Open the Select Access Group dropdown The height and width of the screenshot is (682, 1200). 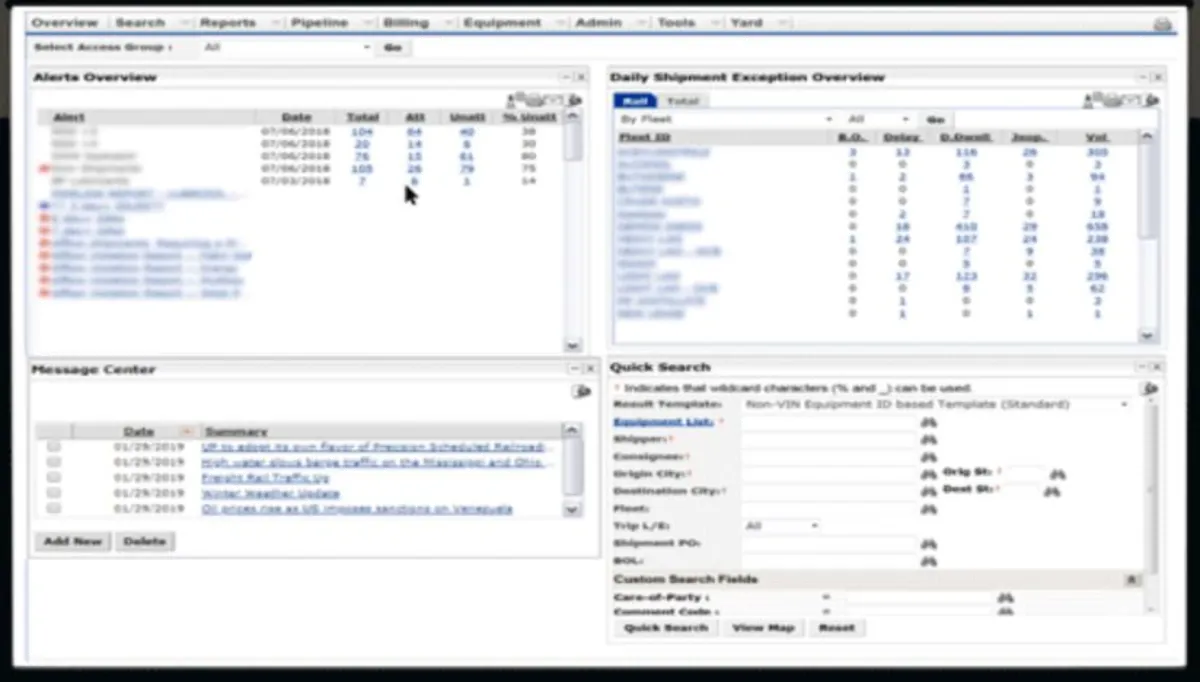coord(285,47)
